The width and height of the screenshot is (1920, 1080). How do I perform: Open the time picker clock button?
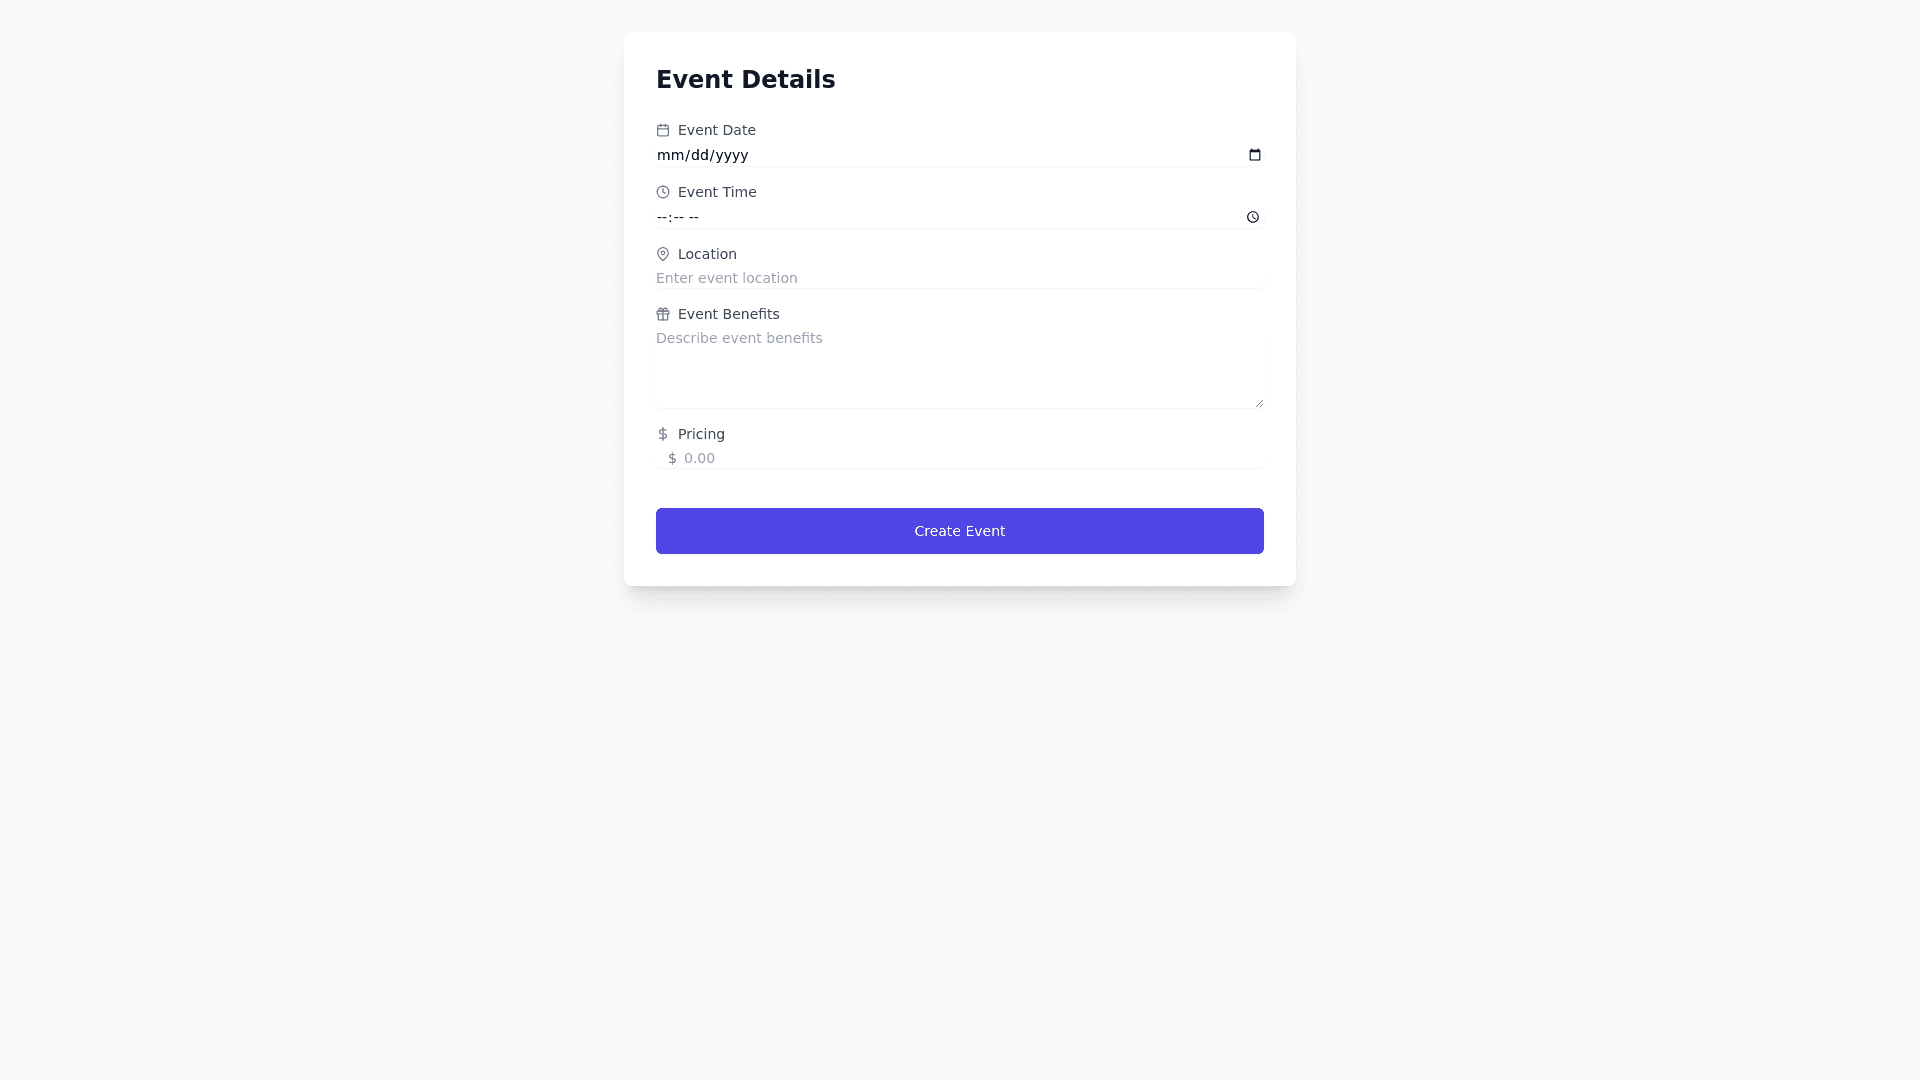[1253, 217]
